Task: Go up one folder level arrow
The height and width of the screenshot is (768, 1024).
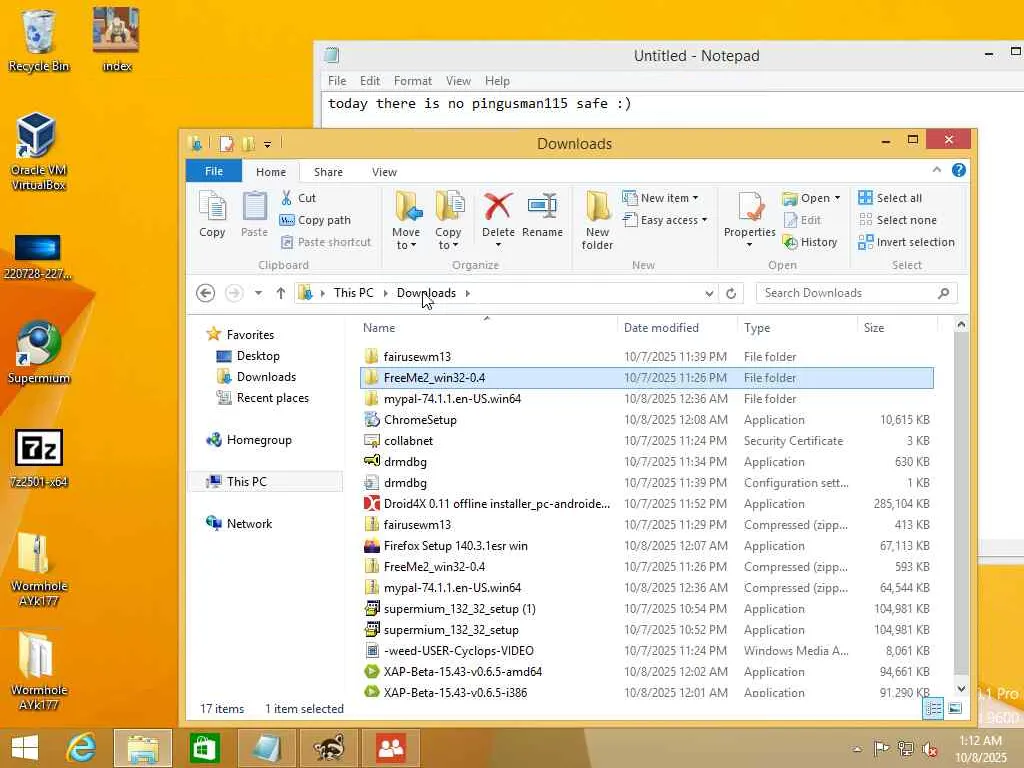Action: coord(281,293)
